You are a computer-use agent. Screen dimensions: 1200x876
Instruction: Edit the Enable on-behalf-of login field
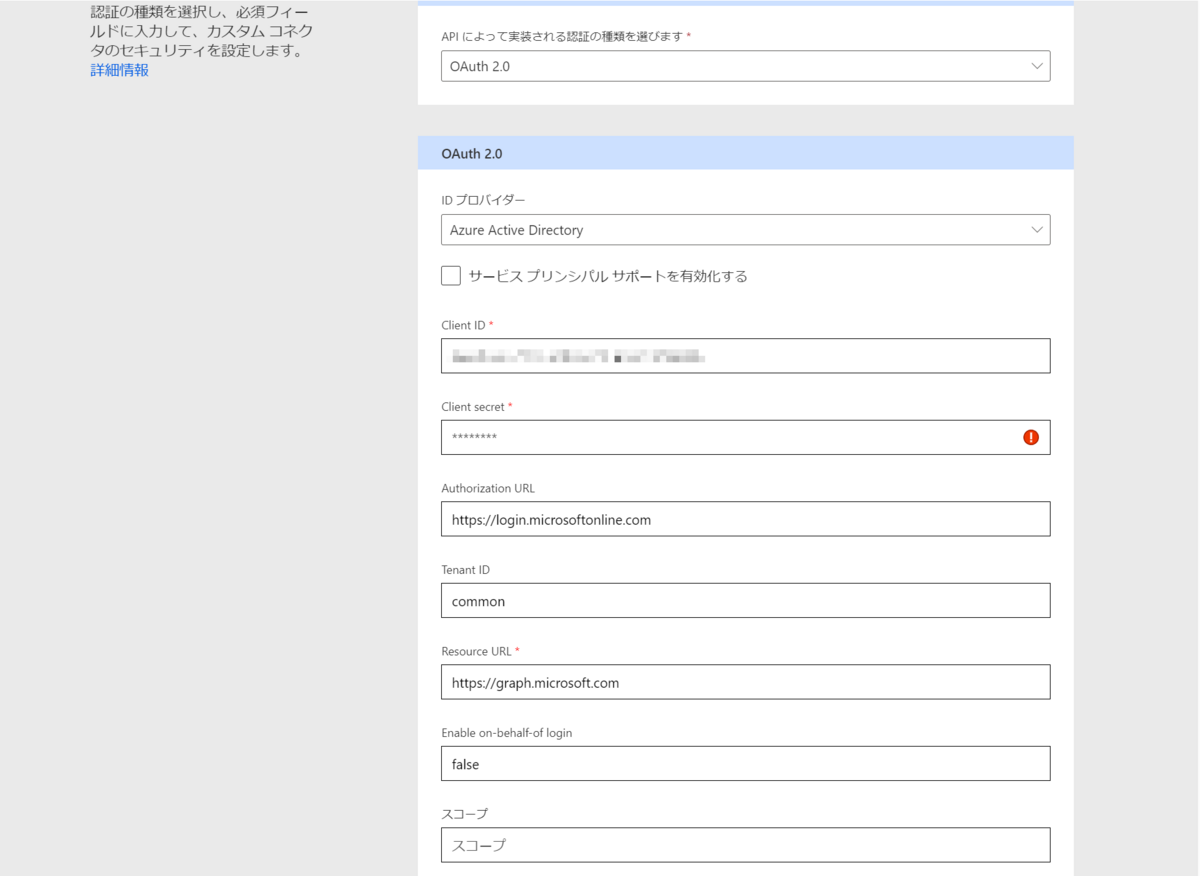tap(746, 763)
